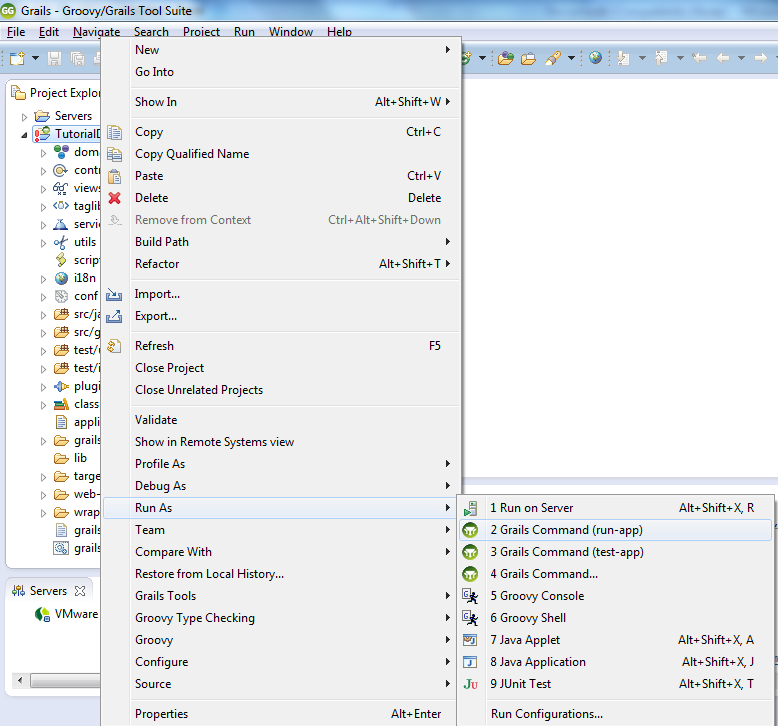Open Properties from the context menu
The image size is (778, 726).
(161, 714)
